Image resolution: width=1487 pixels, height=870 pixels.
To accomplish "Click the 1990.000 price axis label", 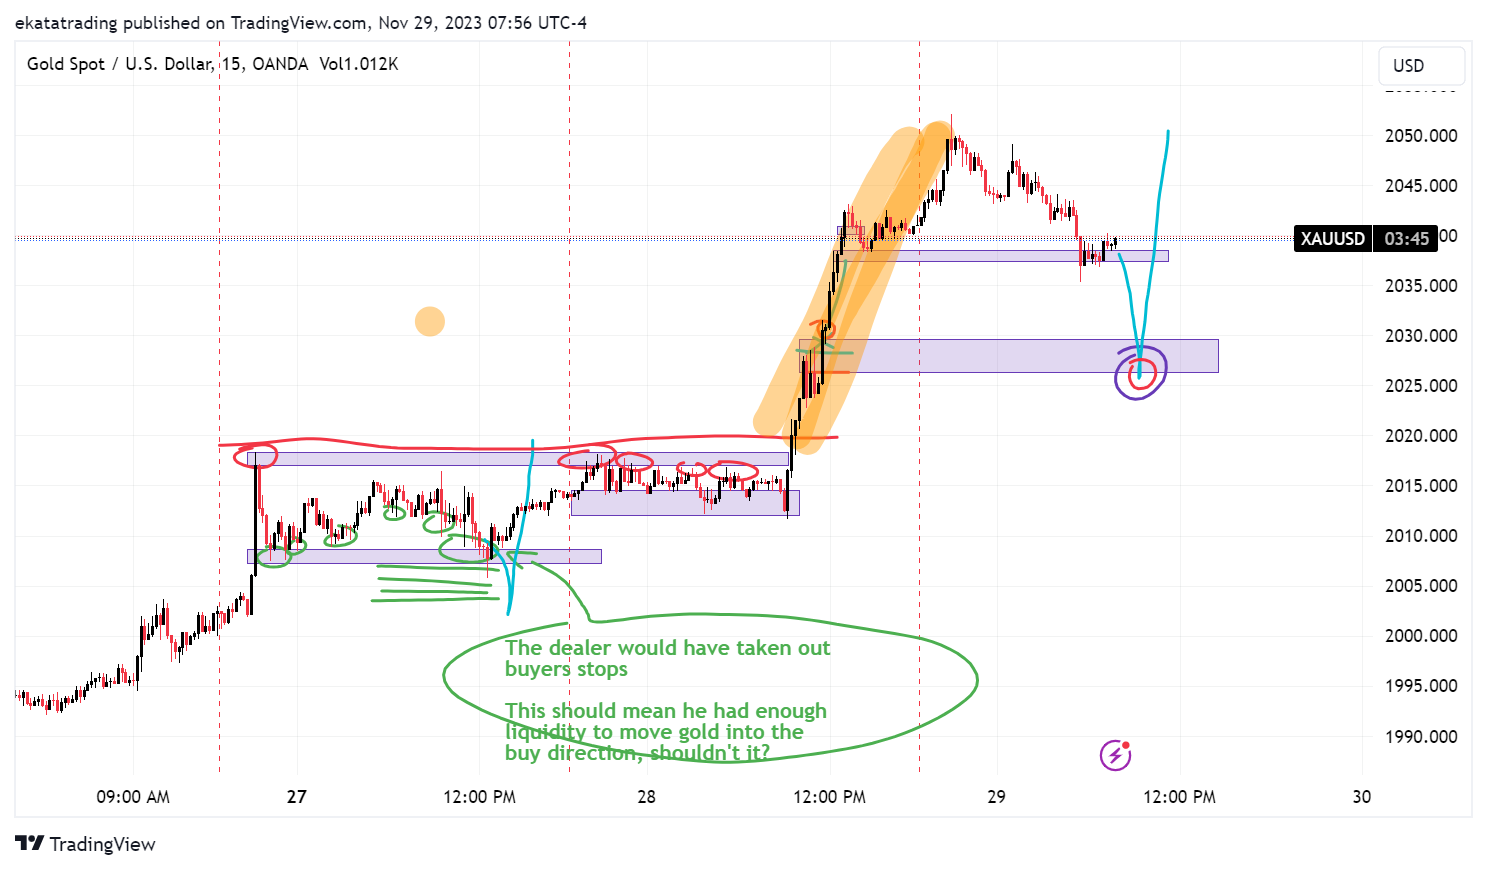I will click(x=1421, y=737).
